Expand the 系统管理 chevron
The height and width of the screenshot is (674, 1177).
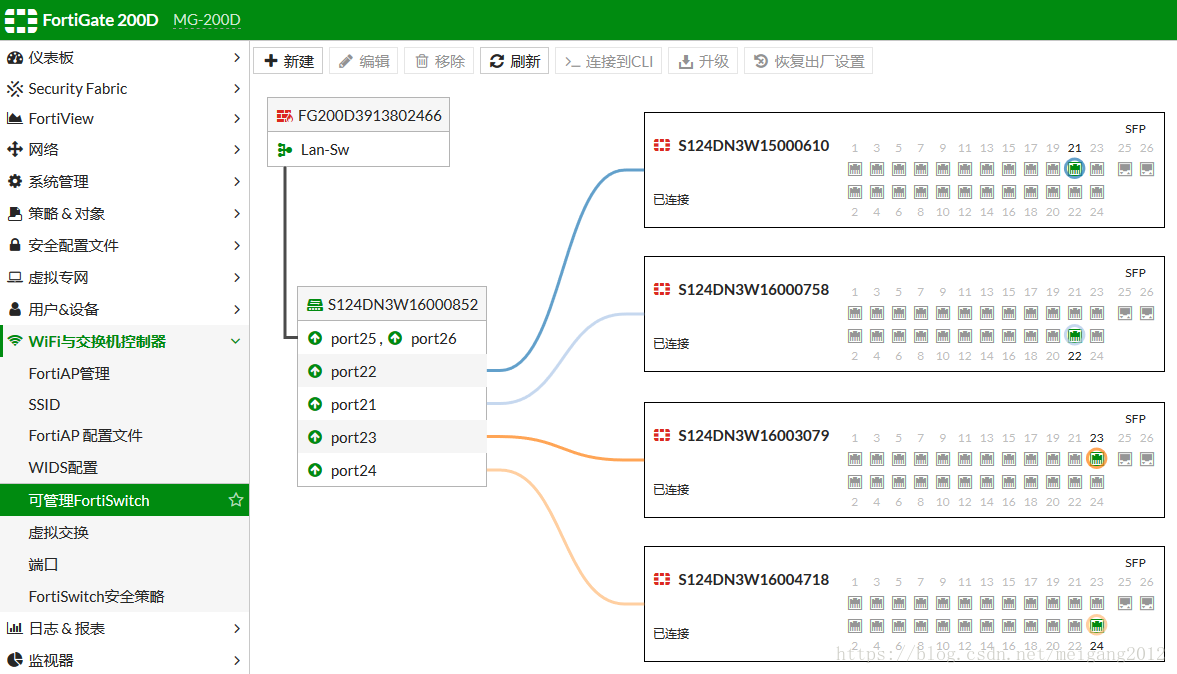click(x=236, y=181)
